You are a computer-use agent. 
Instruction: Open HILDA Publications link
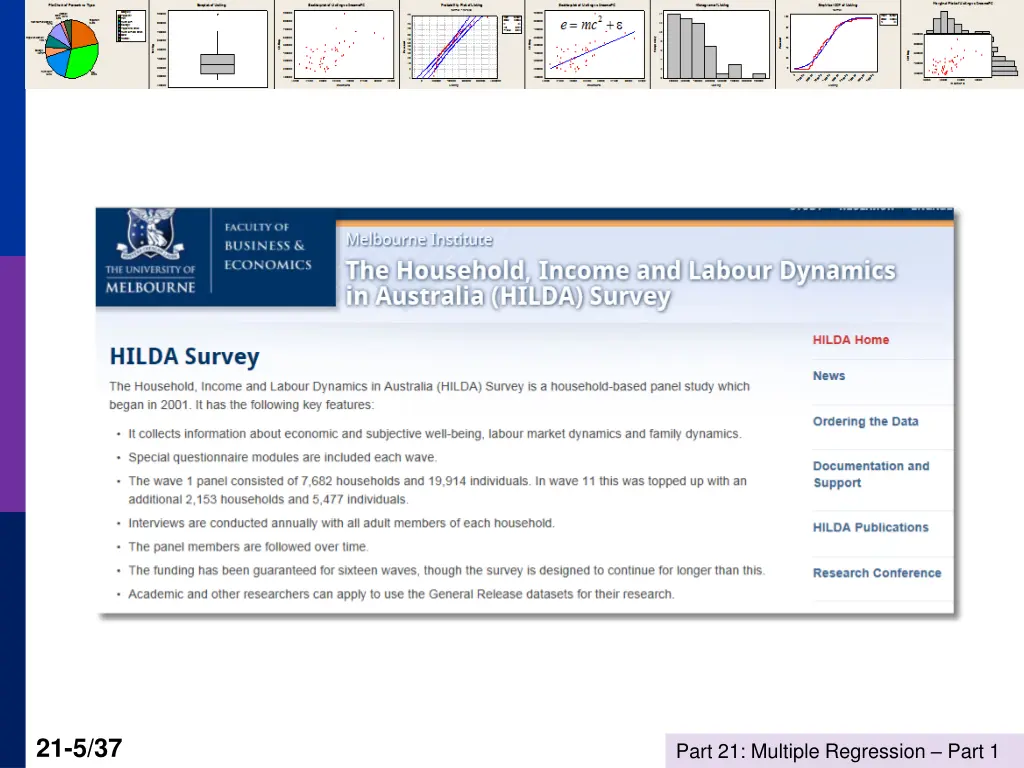click(x=871, y=527)
